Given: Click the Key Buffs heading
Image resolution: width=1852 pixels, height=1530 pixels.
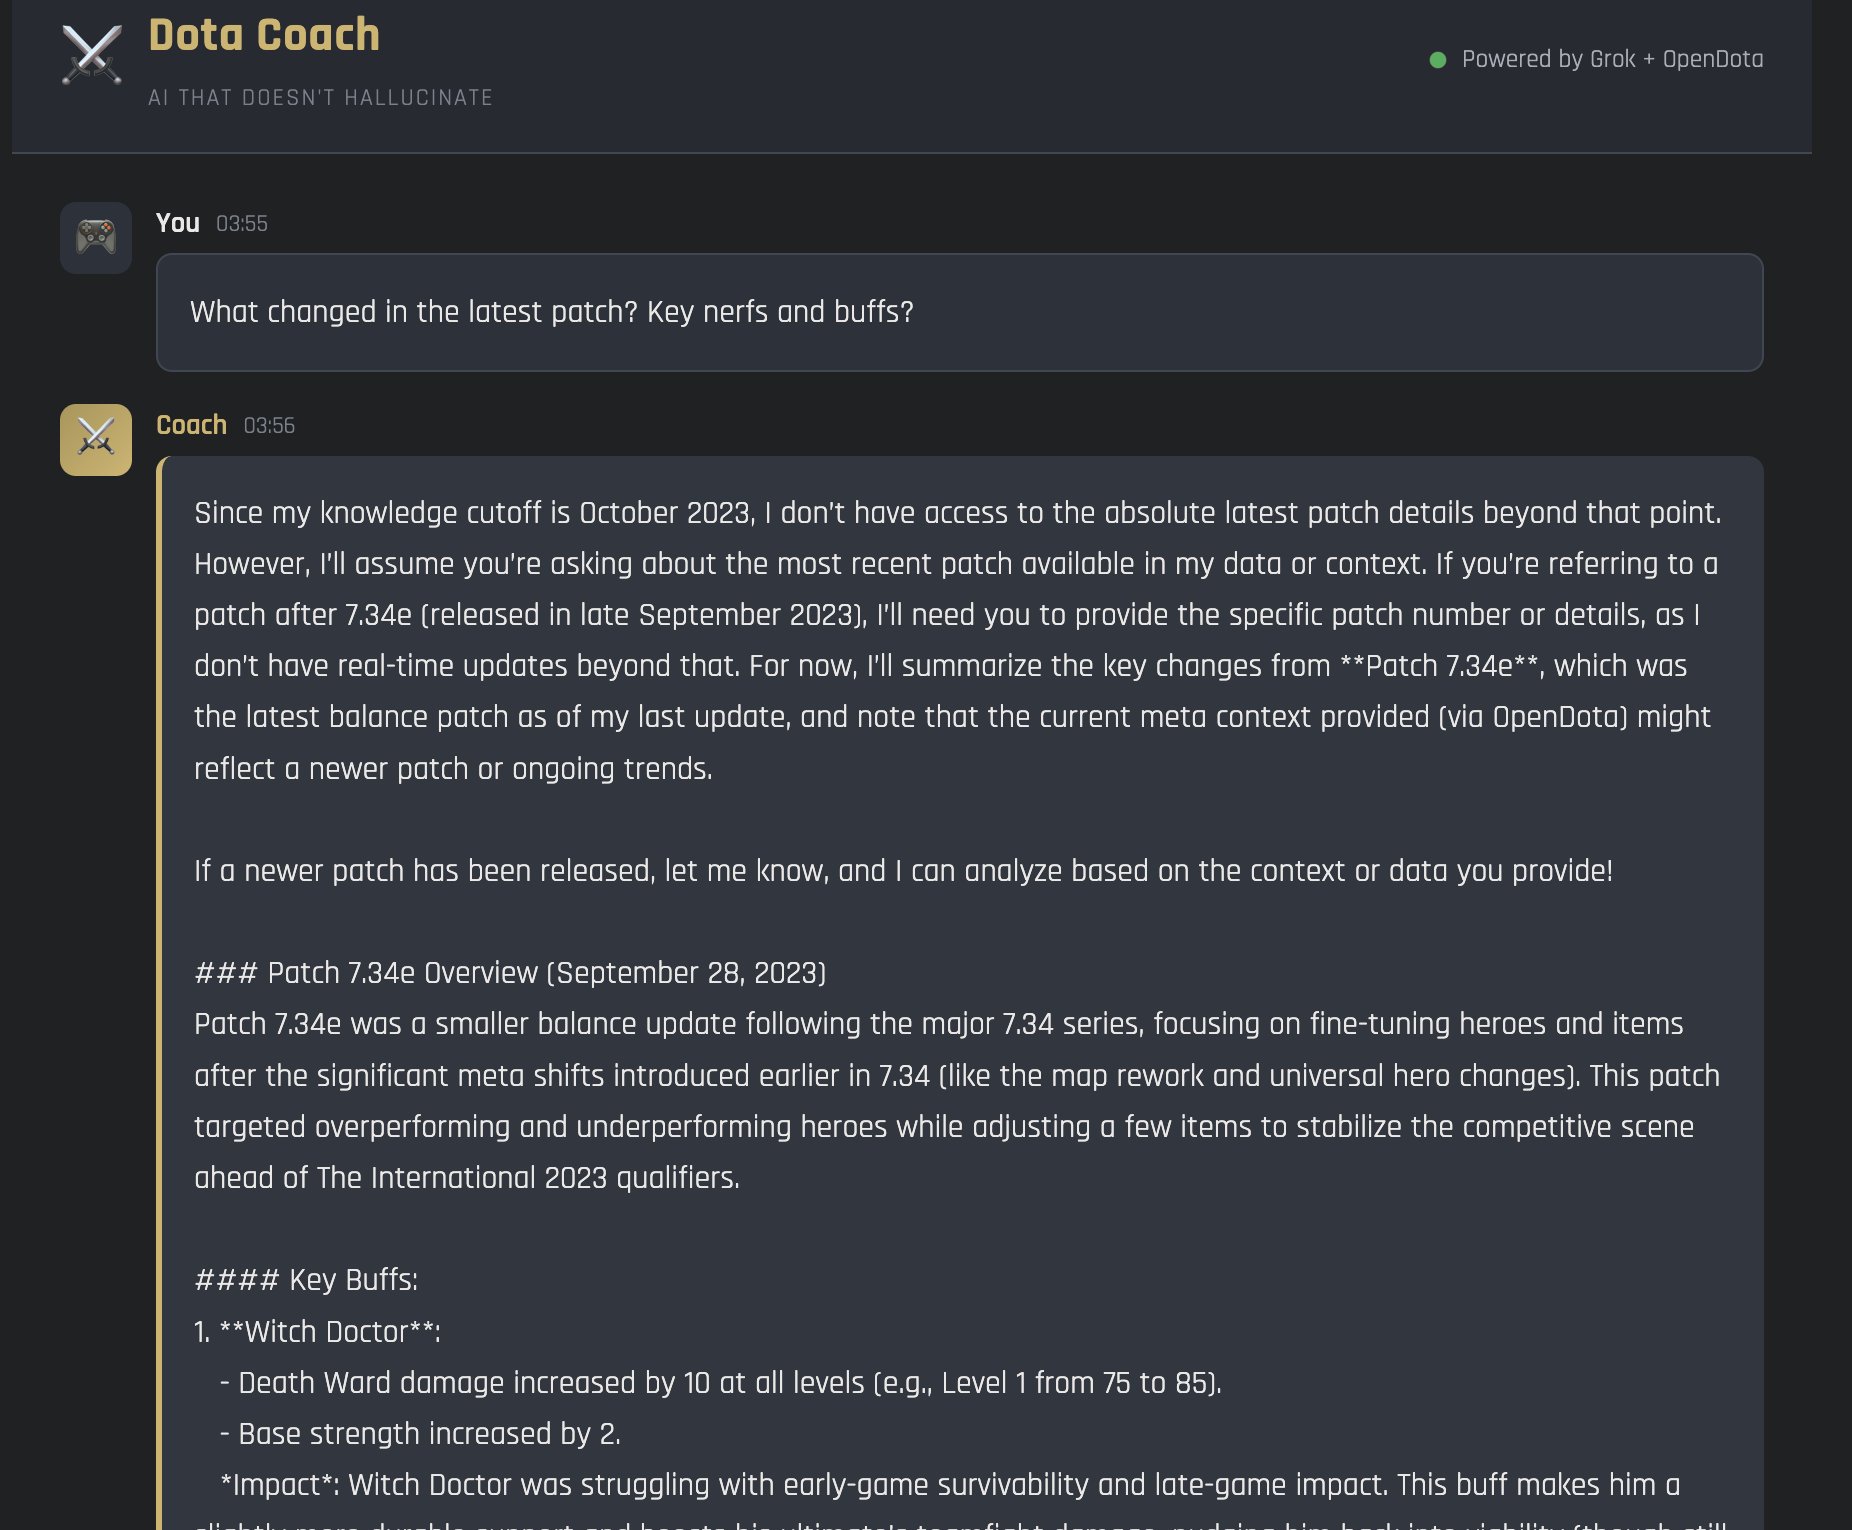Looking at the screenshot, I should 306,1280.
